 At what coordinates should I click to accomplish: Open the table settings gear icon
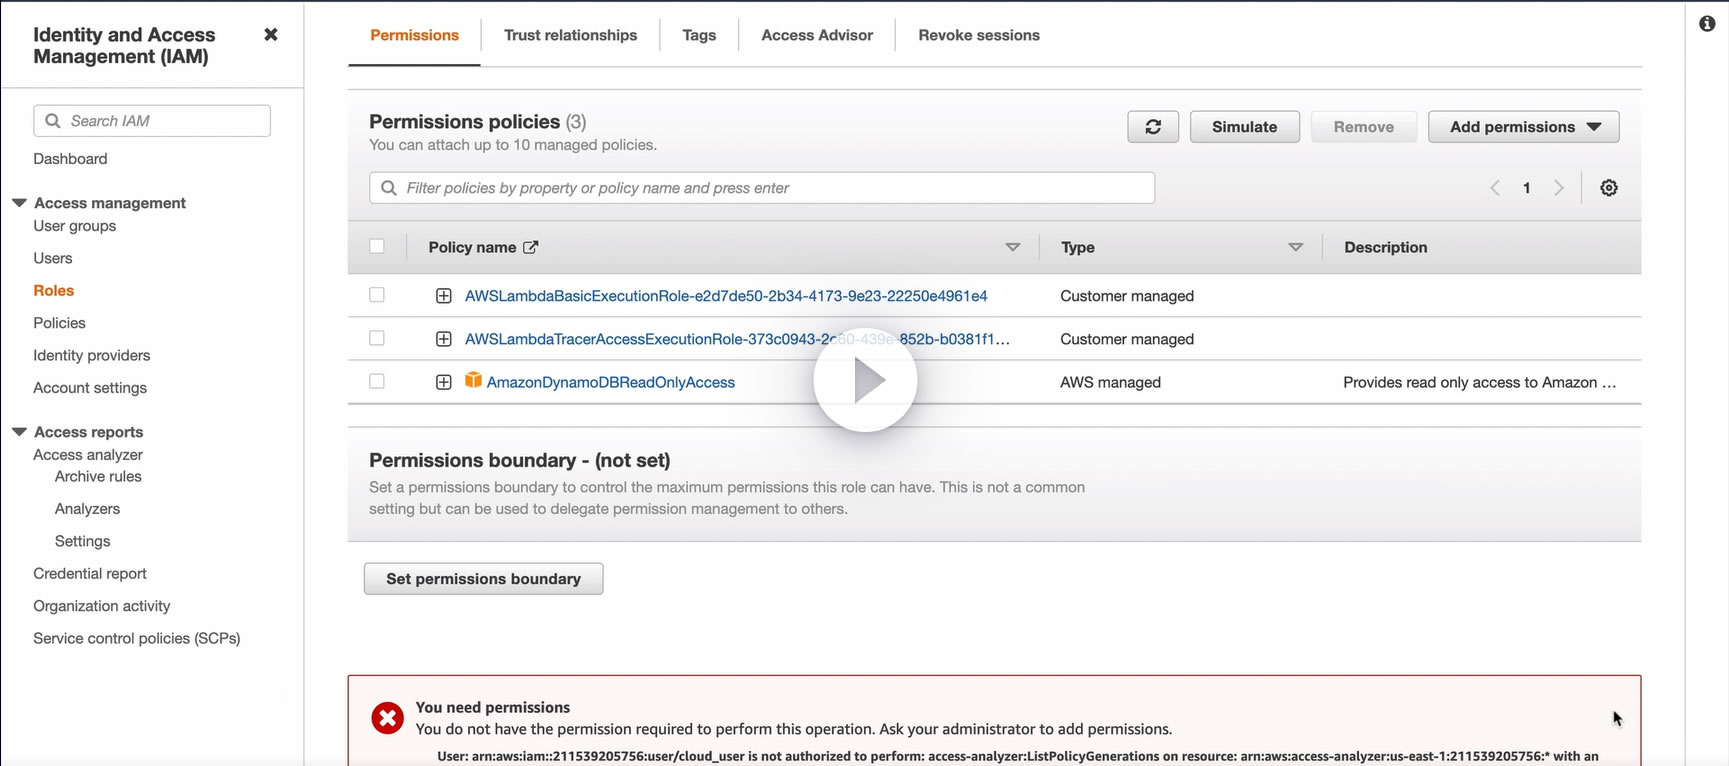click(1608, 188)
